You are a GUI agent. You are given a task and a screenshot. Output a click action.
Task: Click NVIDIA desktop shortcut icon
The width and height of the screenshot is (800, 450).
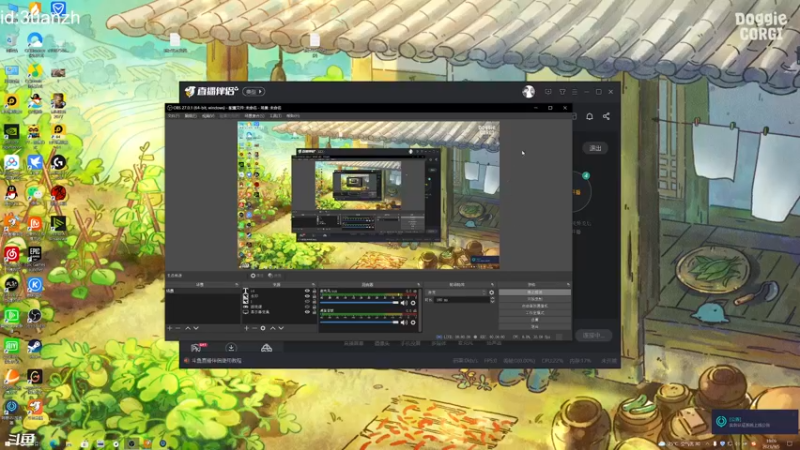click(11, 131)
